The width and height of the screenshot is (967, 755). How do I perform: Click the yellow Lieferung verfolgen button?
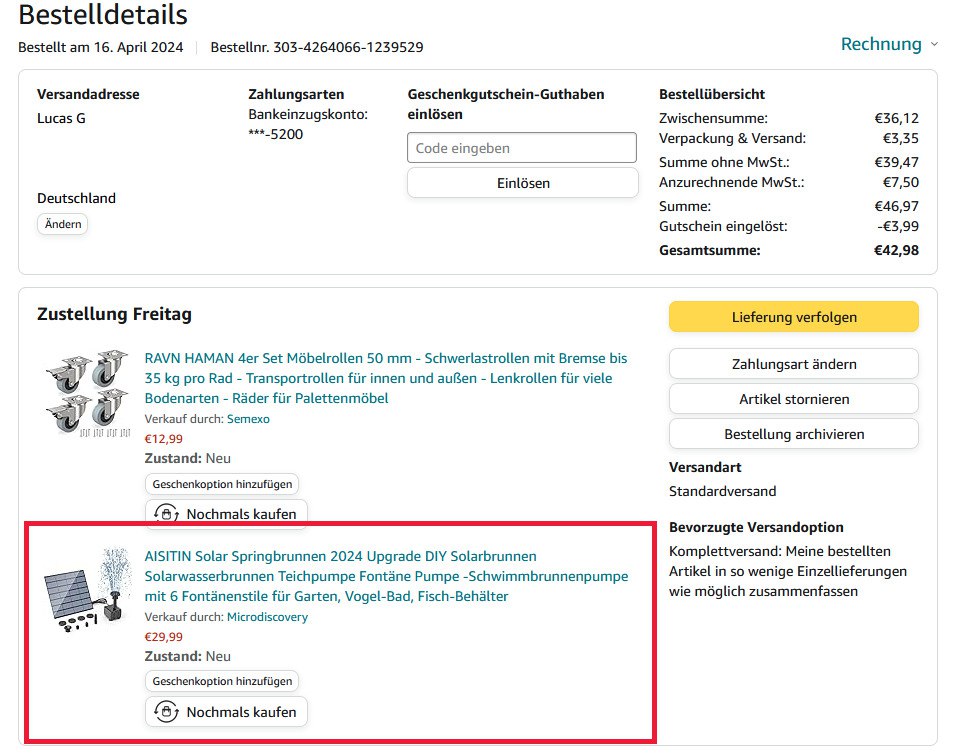tap(793, 317)
